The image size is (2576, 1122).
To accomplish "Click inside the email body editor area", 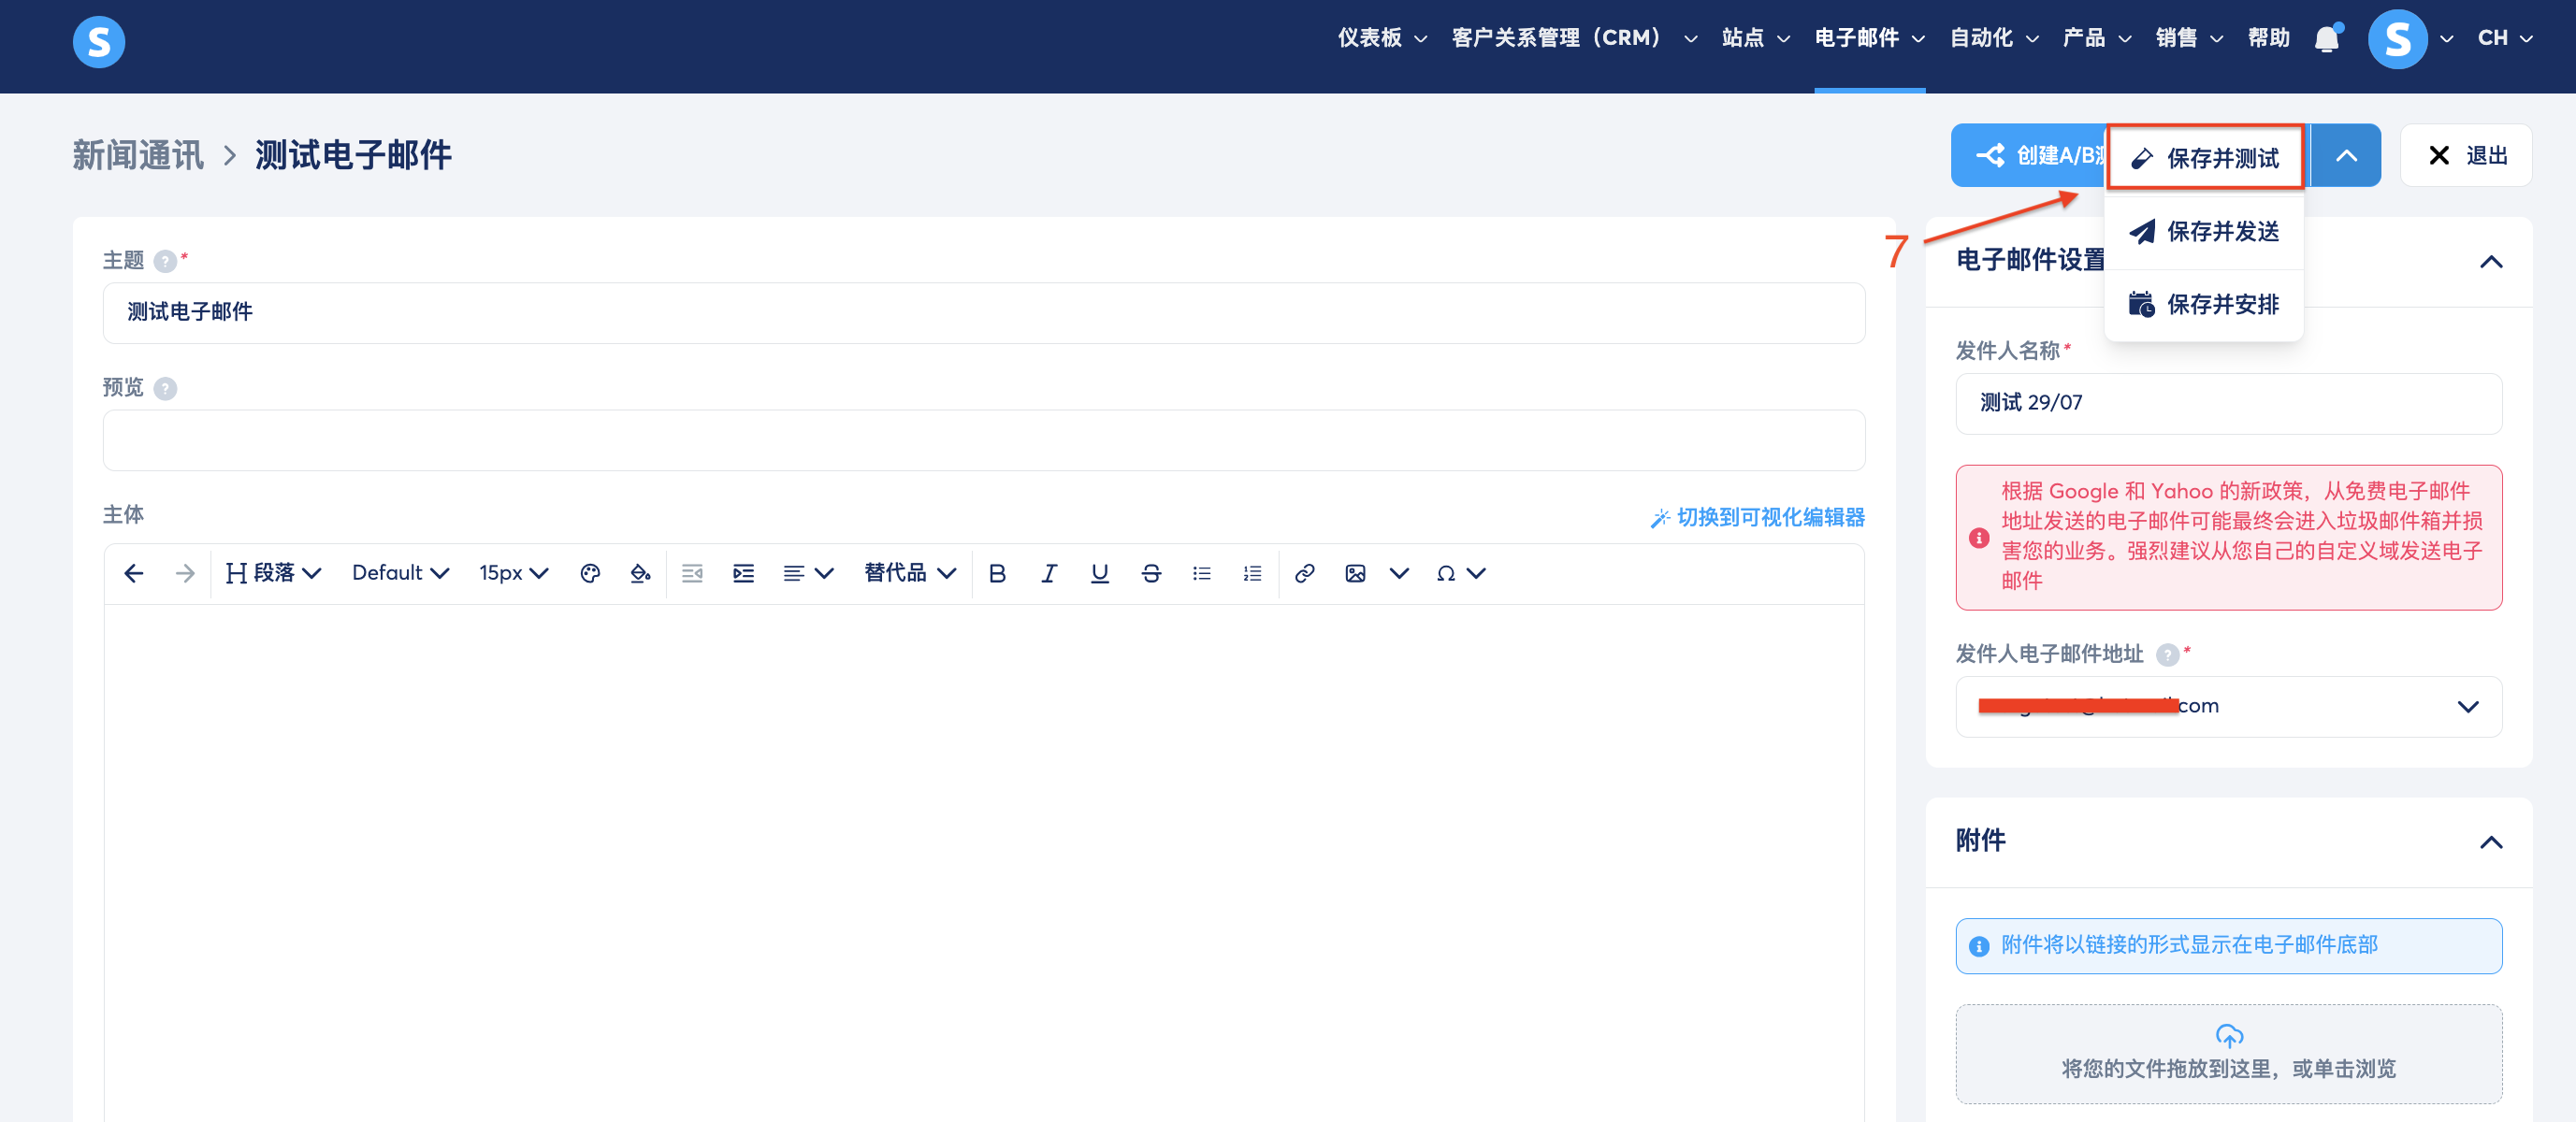I will [x=983, y=862].
